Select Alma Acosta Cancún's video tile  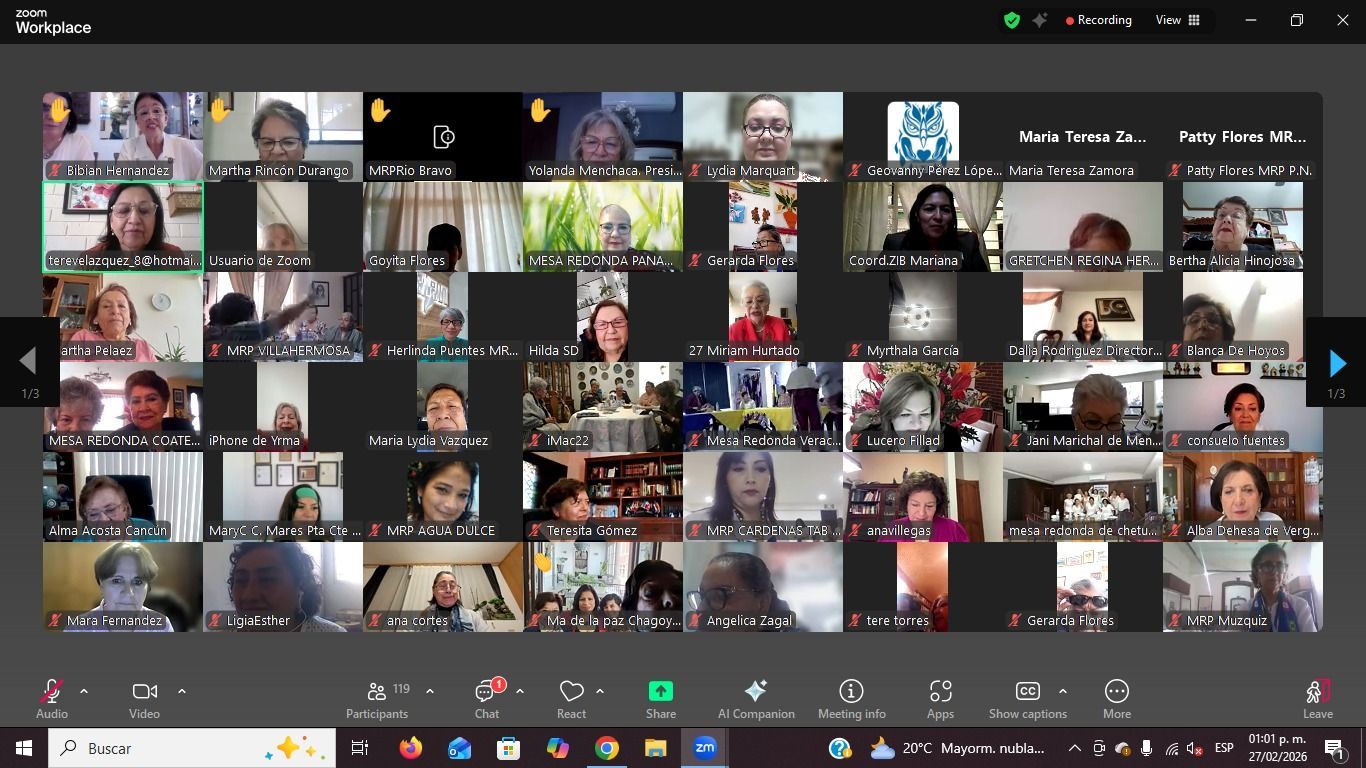123,497
